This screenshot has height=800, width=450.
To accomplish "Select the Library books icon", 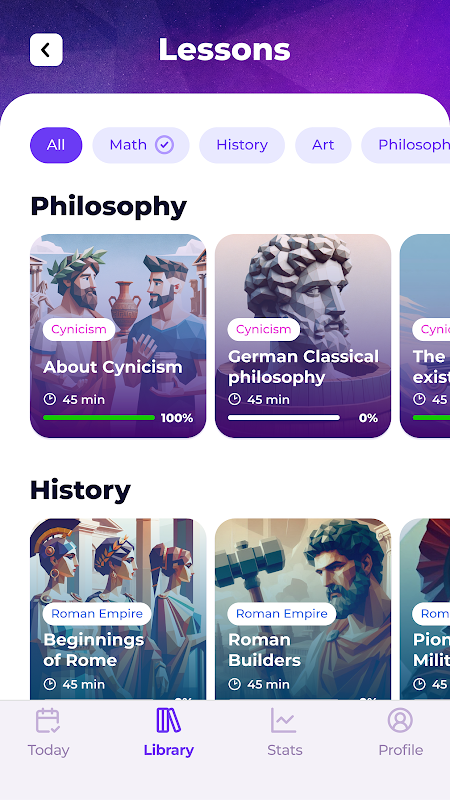I will pyautogui.click(x=168, y=720).
